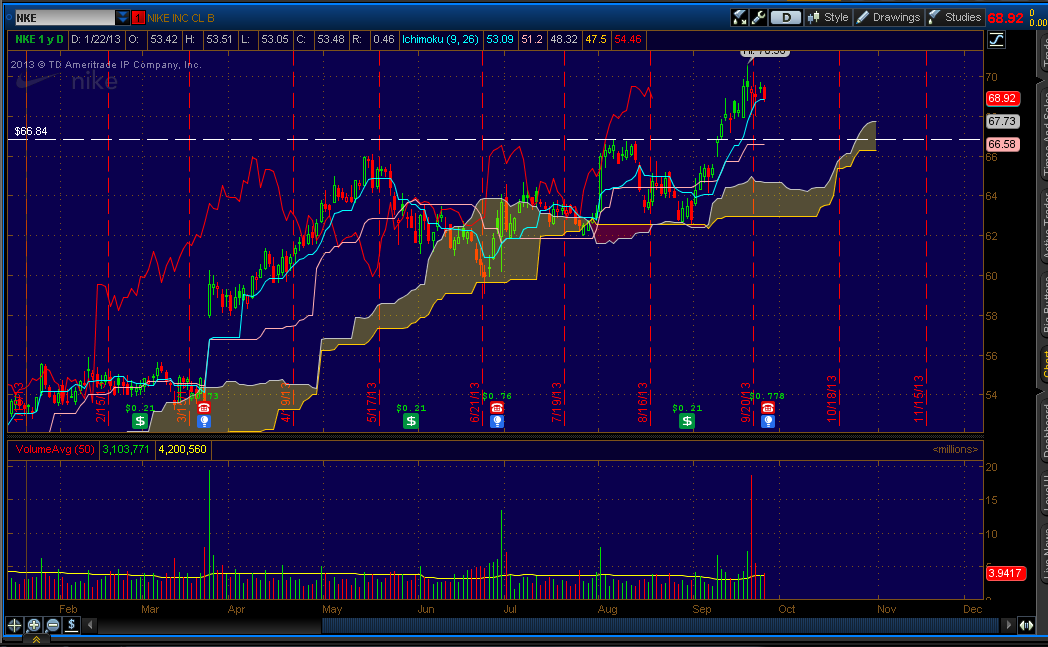Click the 47.5 yellow Ichimoku value

tap(596, 39)
